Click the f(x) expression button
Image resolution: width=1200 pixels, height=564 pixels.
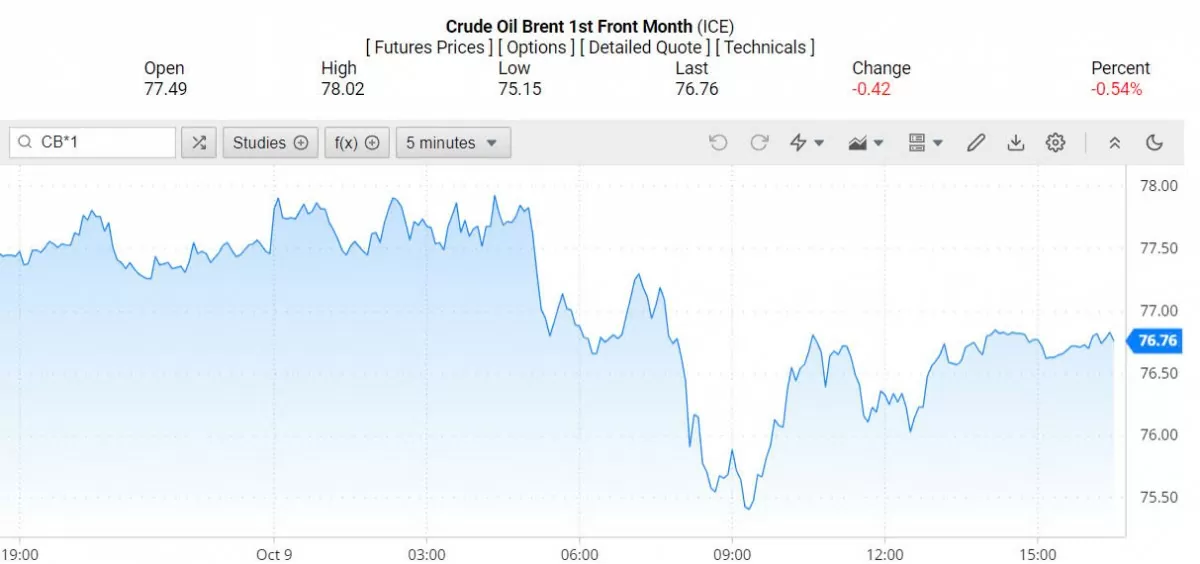point(357,143)
